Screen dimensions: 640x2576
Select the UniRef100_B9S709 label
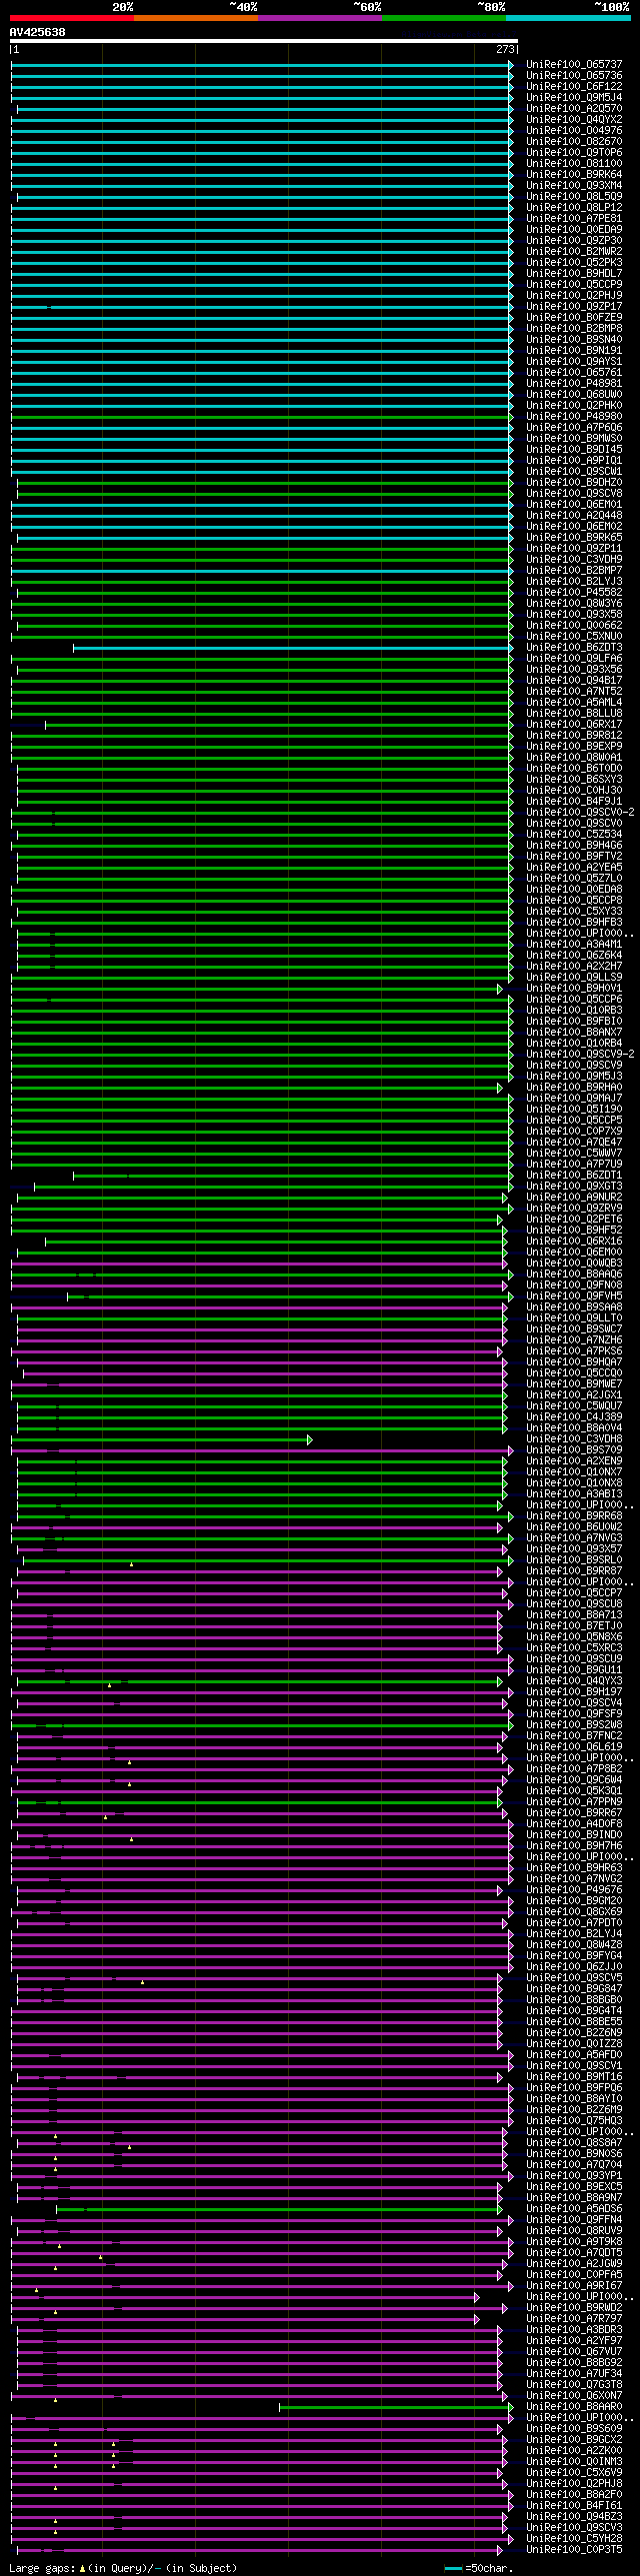click(574, 1451)
